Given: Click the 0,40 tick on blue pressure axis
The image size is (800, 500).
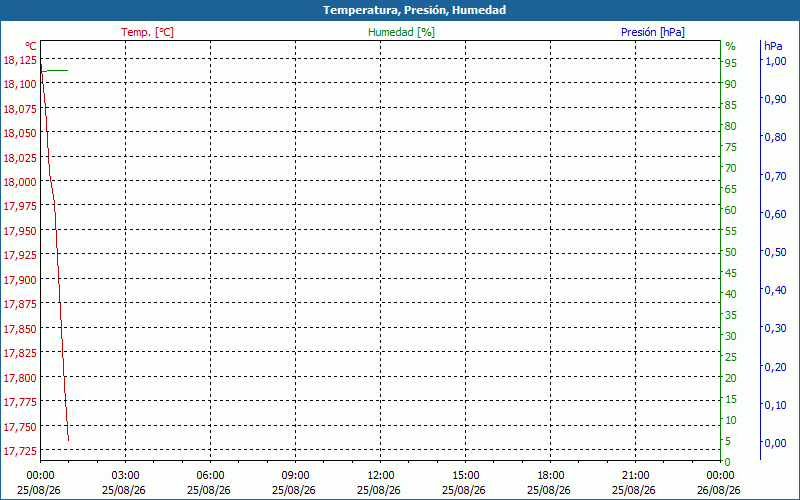Looking at the screenshot, I should (776, 290).
